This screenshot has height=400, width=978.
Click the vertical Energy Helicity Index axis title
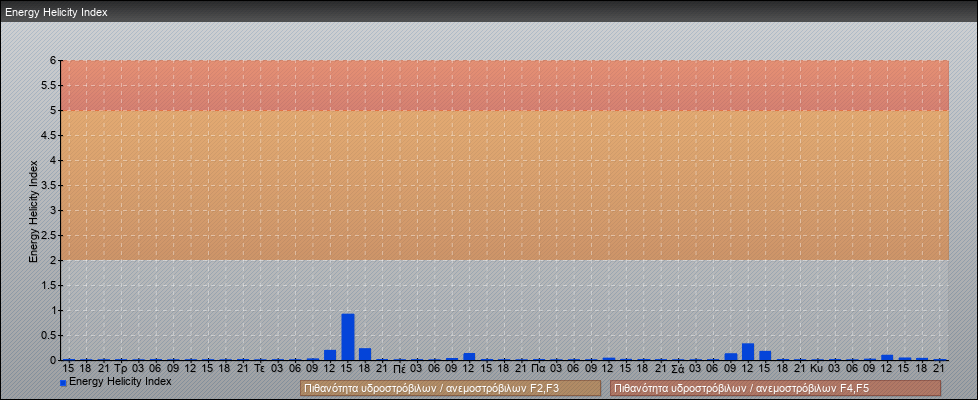(34, 211)
